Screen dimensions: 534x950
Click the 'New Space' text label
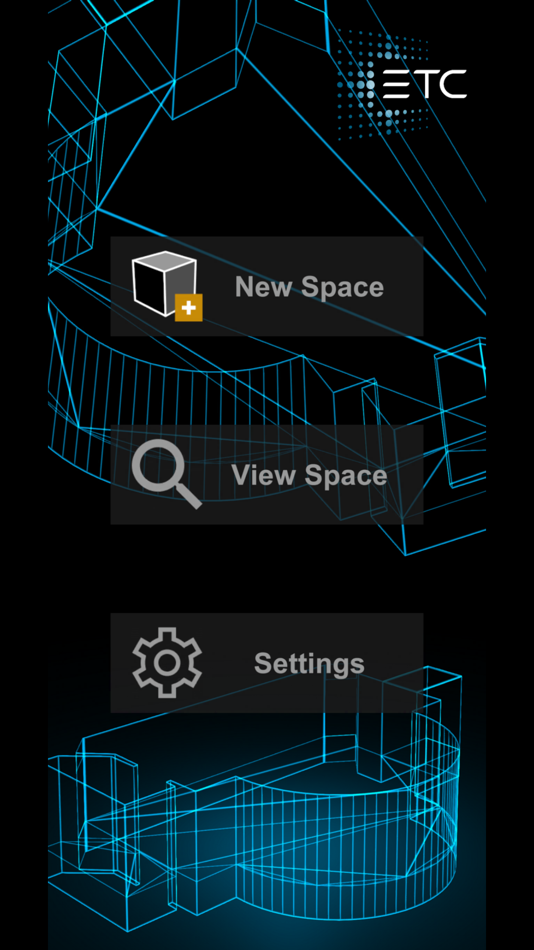click(309, 287)
